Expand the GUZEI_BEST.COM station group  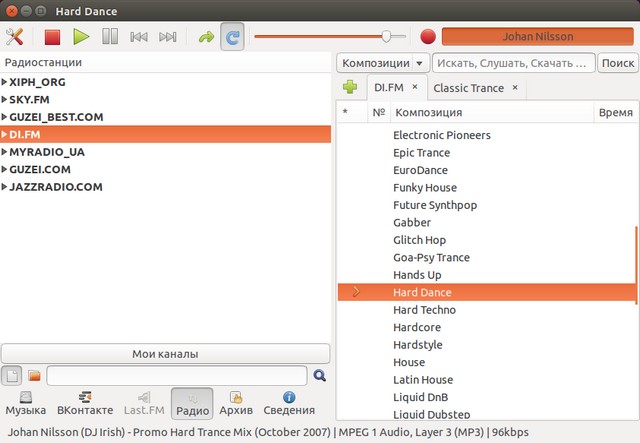pos(4,117)
